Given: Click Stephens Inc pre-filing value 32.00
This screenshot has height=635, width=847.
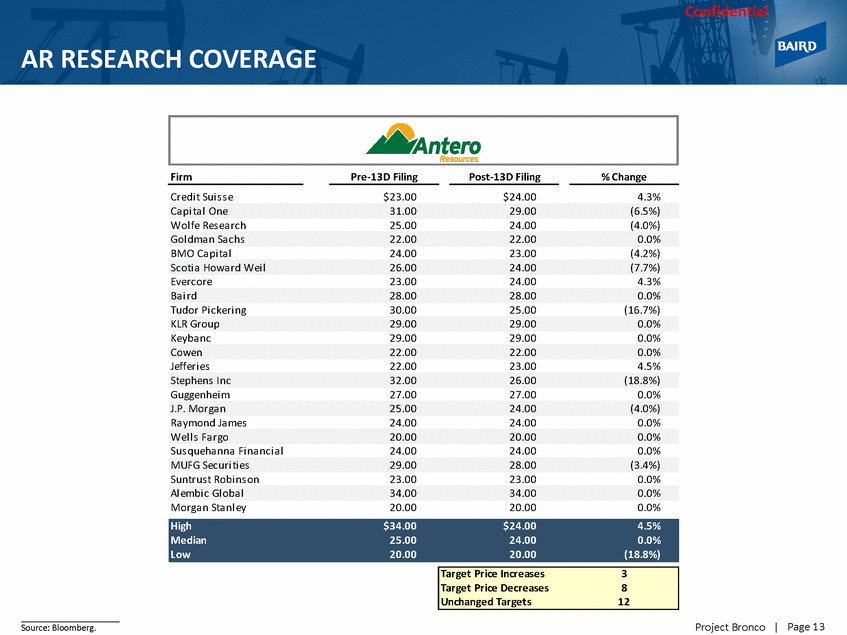Looking at the screenshot, I should coord(403,381).
